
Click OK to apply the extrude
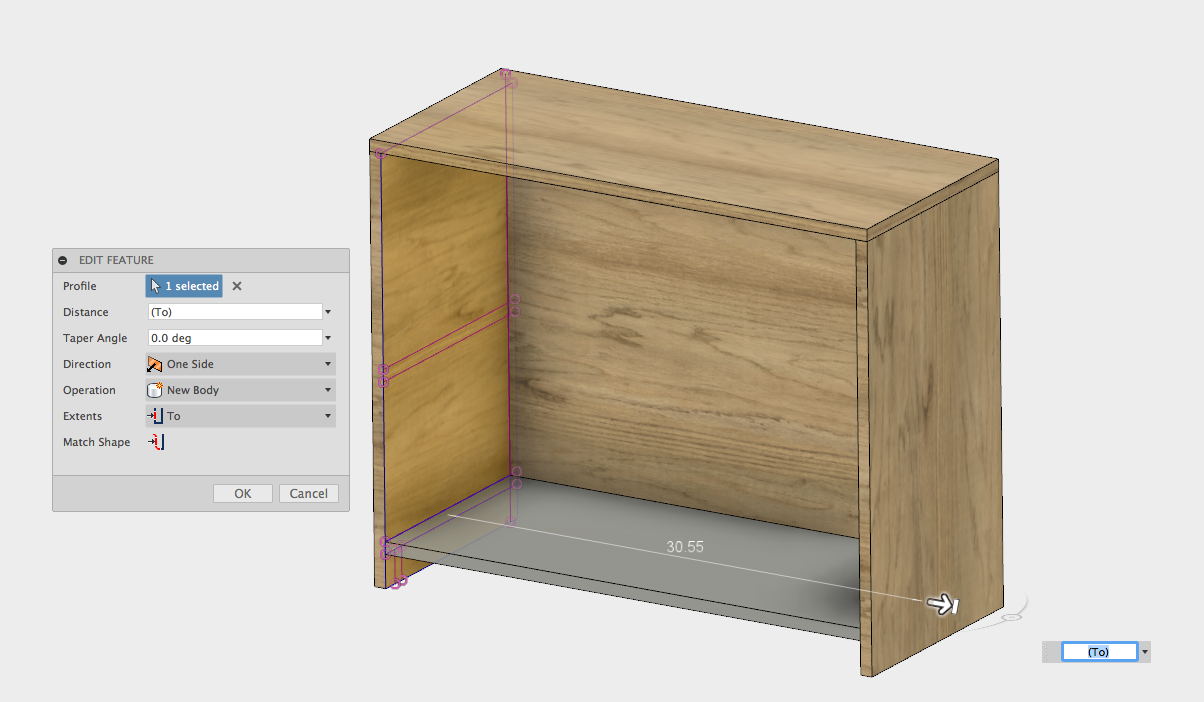(242, 493)
